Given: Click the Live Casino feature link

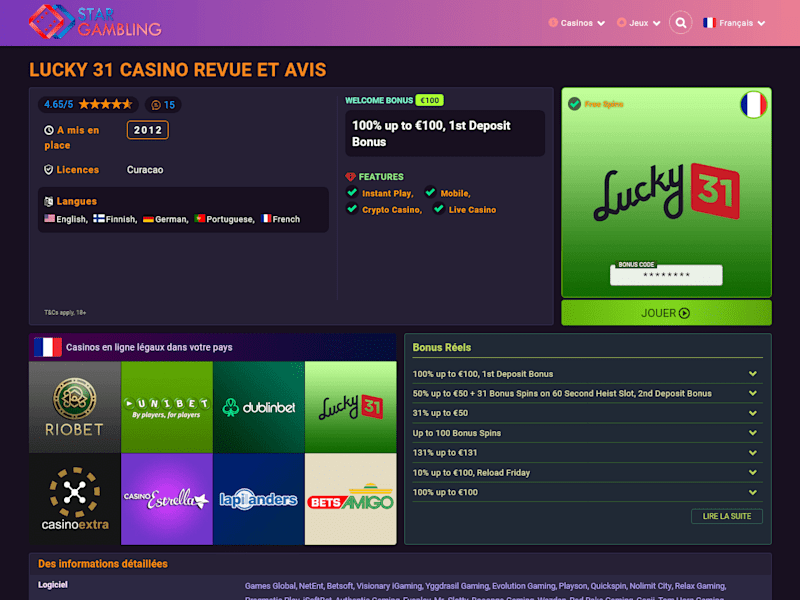Looking at the screenshot, I should (472, 210).
